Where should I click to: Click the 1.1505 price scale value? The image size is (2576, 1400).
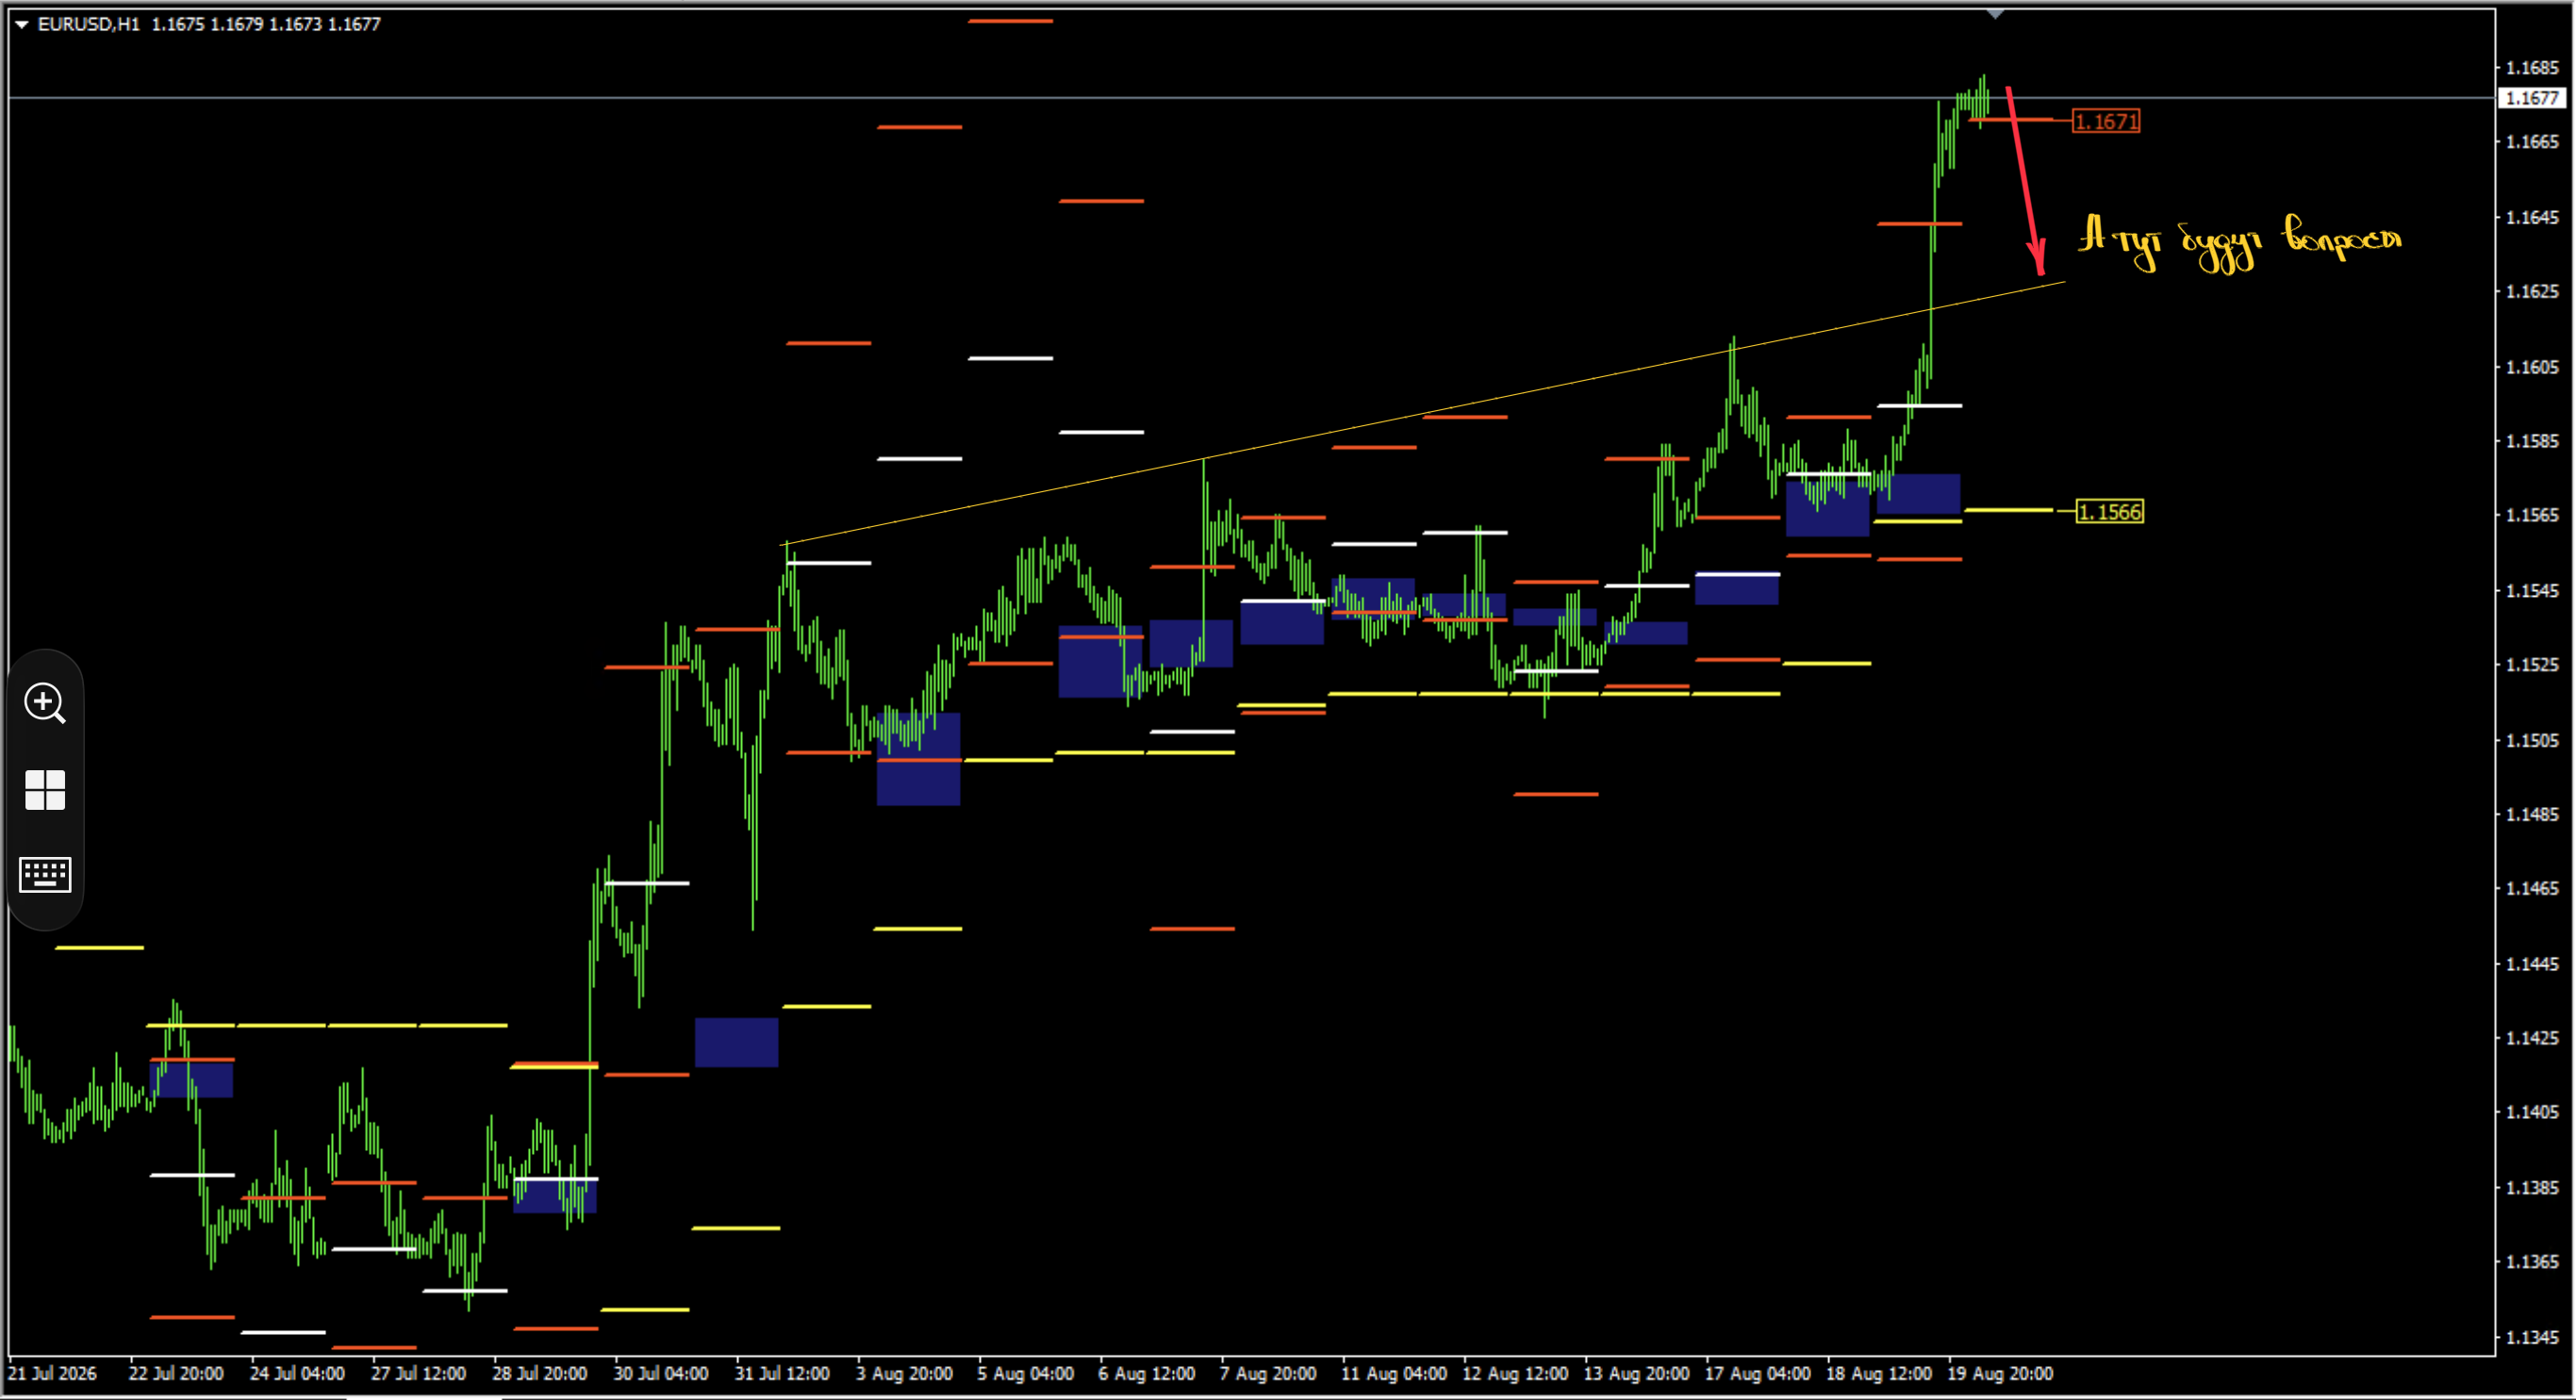click(2532, 741)
